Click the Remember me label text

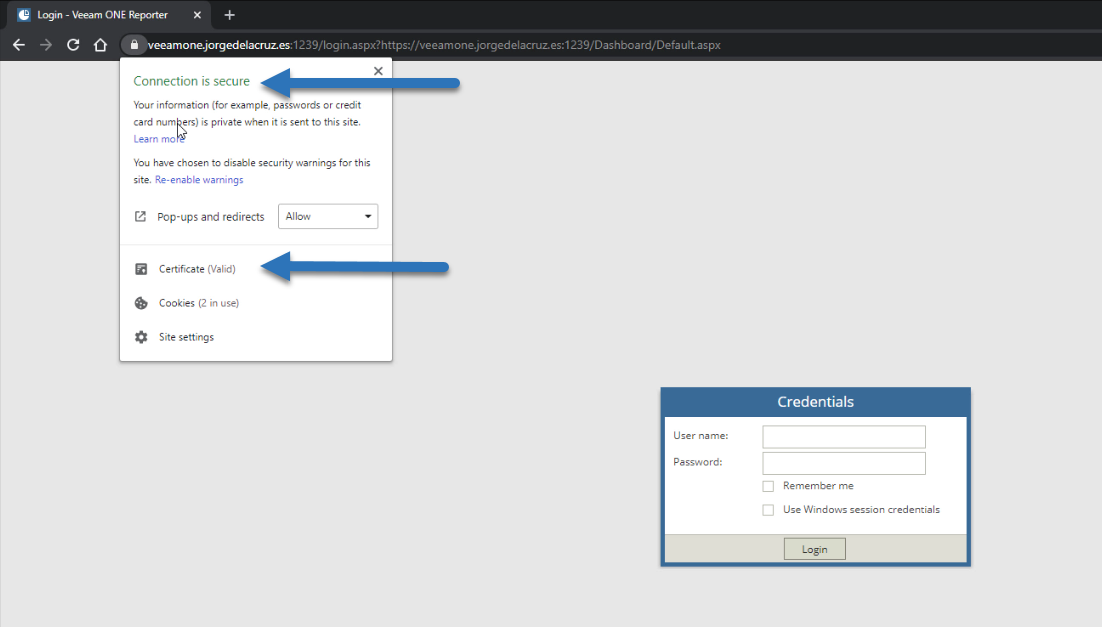point(818,486)
